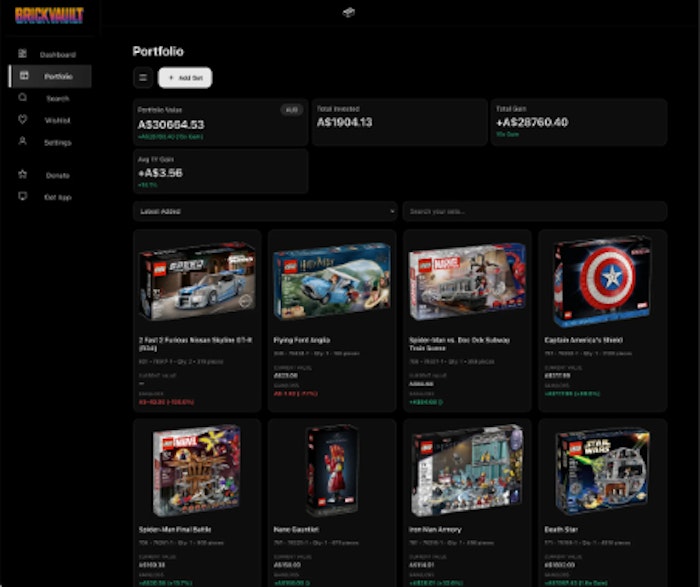700x587 pixels.
Task: Click the Portfolio Value amount A$30664.53
Action: tap(171, 125)
